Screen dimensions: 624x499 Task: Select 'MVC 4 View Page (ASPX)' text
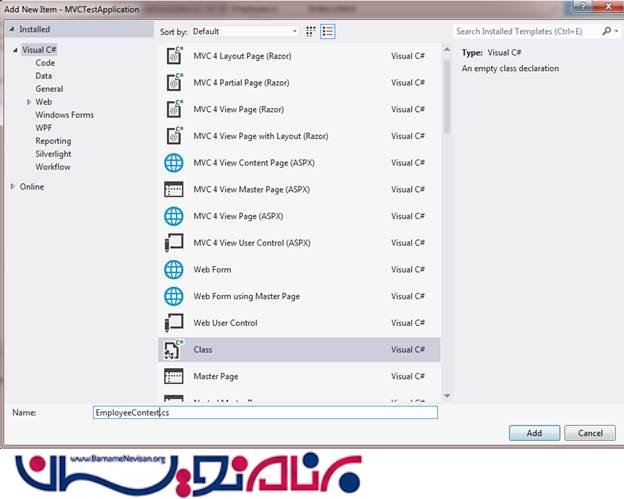pyautogui.click(x=238, y=216)
